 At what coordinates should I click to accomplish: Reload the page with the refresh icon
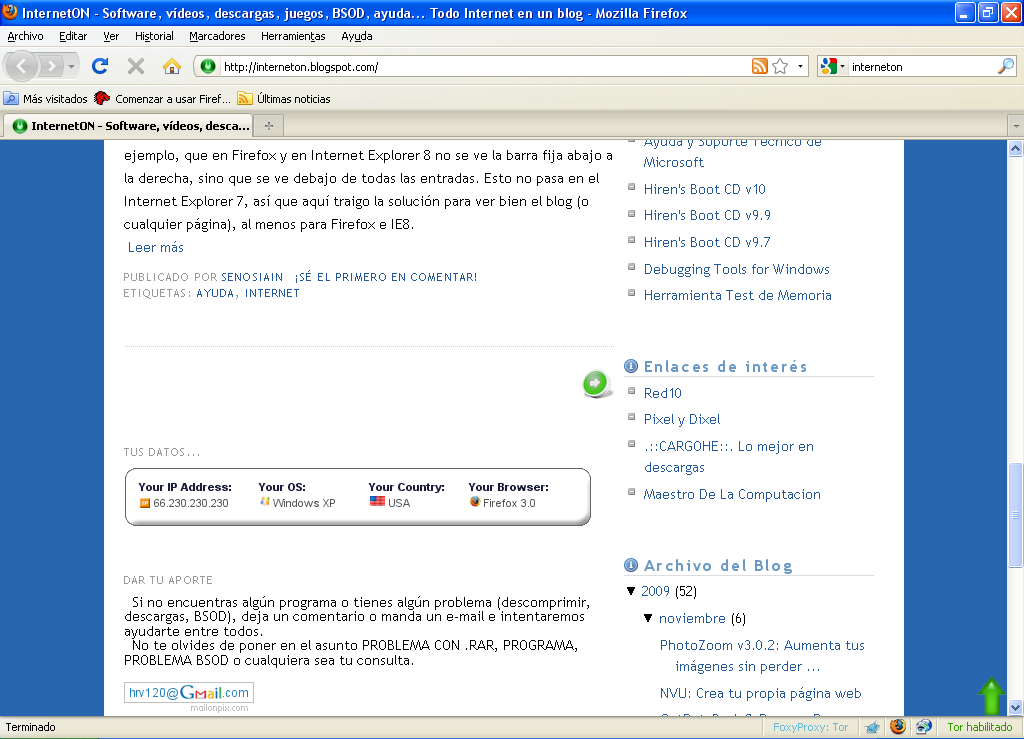pyautogui.click(x=100, y=66)
